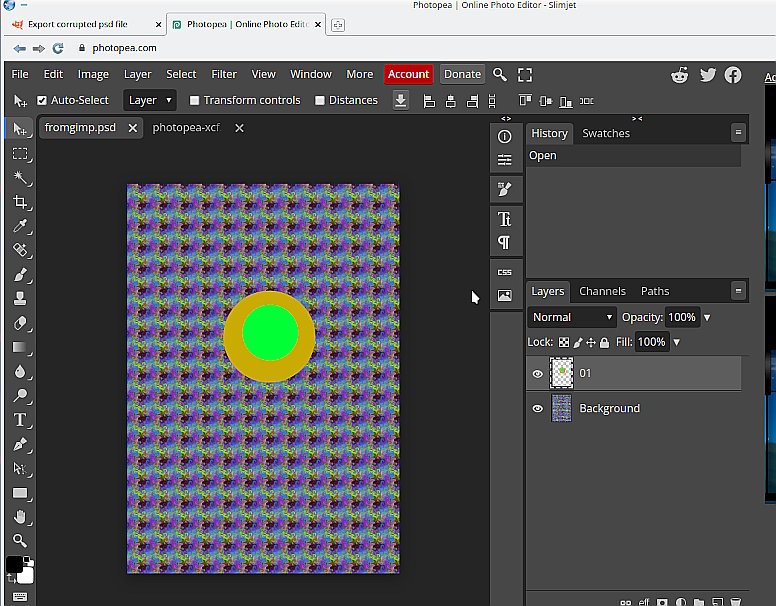Switch to the Channels tab
Screen dimensions: 776x606
point(602,291)
